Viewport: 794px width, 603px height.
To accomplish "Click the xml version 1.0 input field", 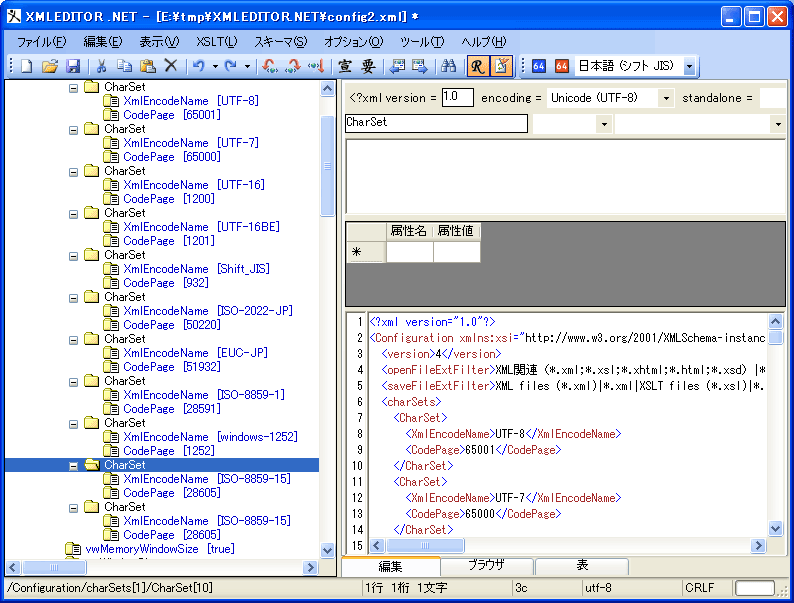I will [x=458, y=98].
